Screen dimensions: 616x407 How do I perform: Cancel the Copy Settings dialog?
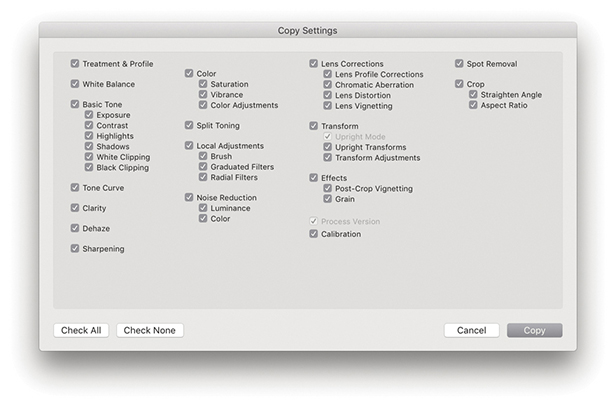click(471, 330)
